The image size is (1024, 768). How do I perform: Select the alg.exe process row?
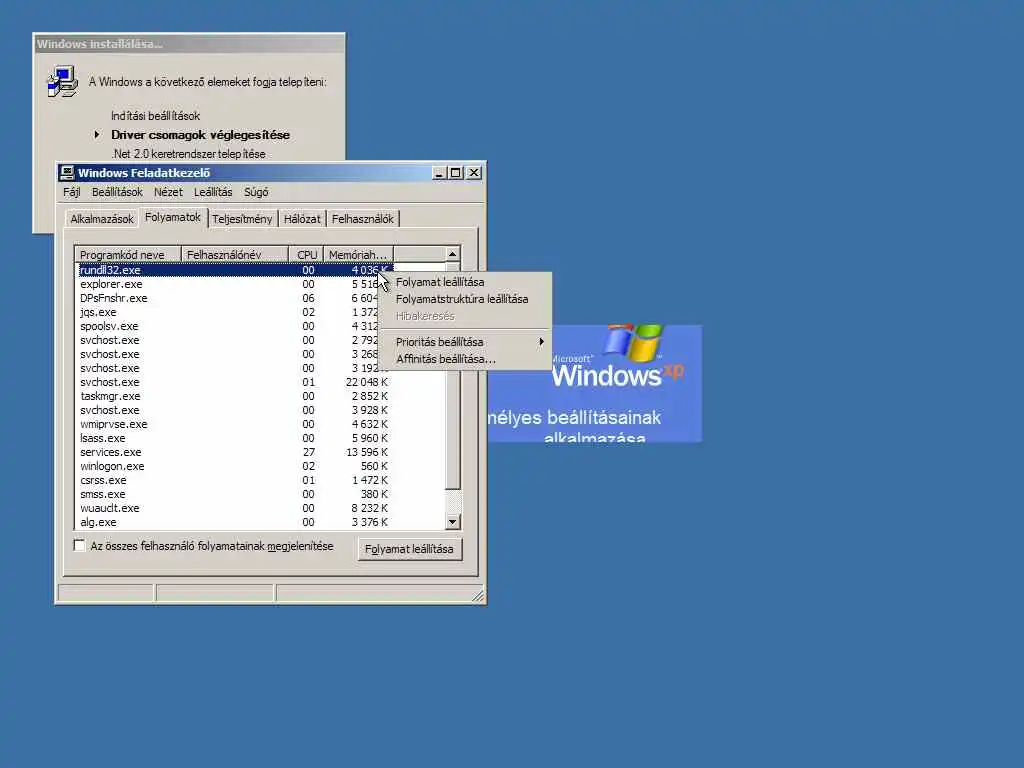point(234,522)
